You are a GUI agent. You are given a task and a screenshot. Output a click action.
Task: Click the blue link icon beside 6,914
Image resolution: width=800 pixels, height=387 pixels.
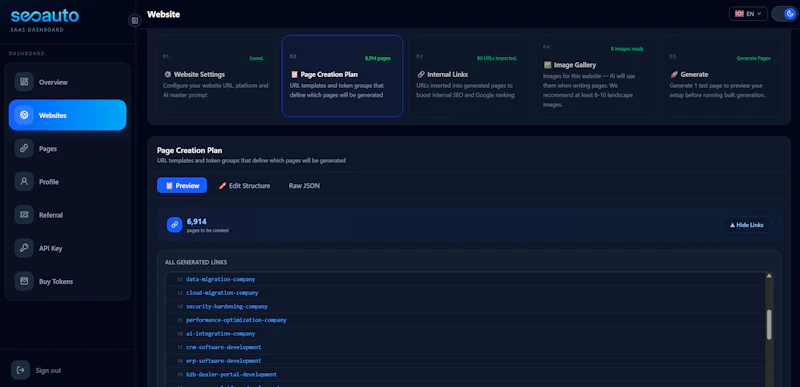click(174, 224)
